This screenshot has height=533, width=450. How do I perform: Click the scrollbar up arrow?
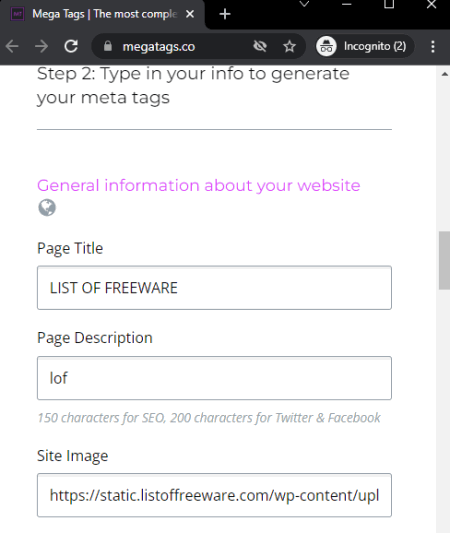[444, 74]
